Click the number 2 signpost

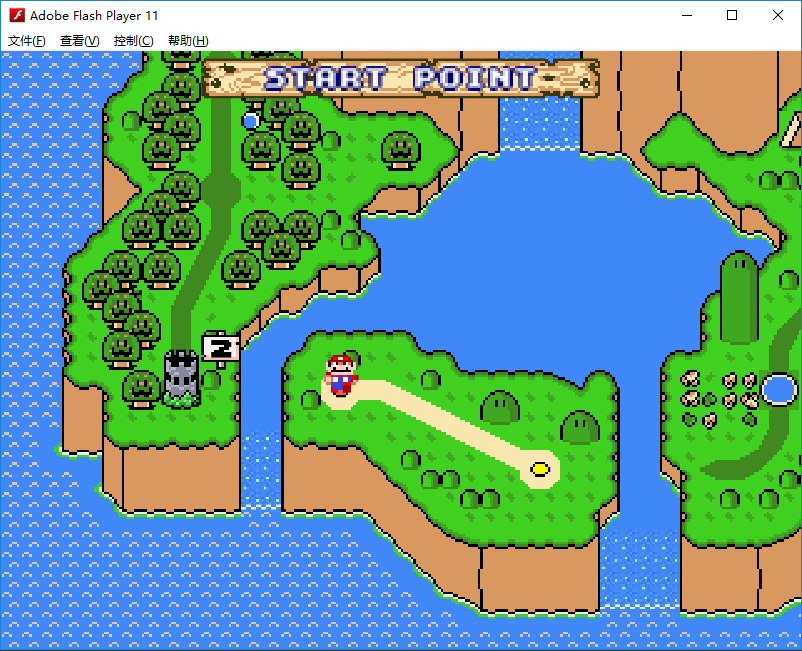220,348
